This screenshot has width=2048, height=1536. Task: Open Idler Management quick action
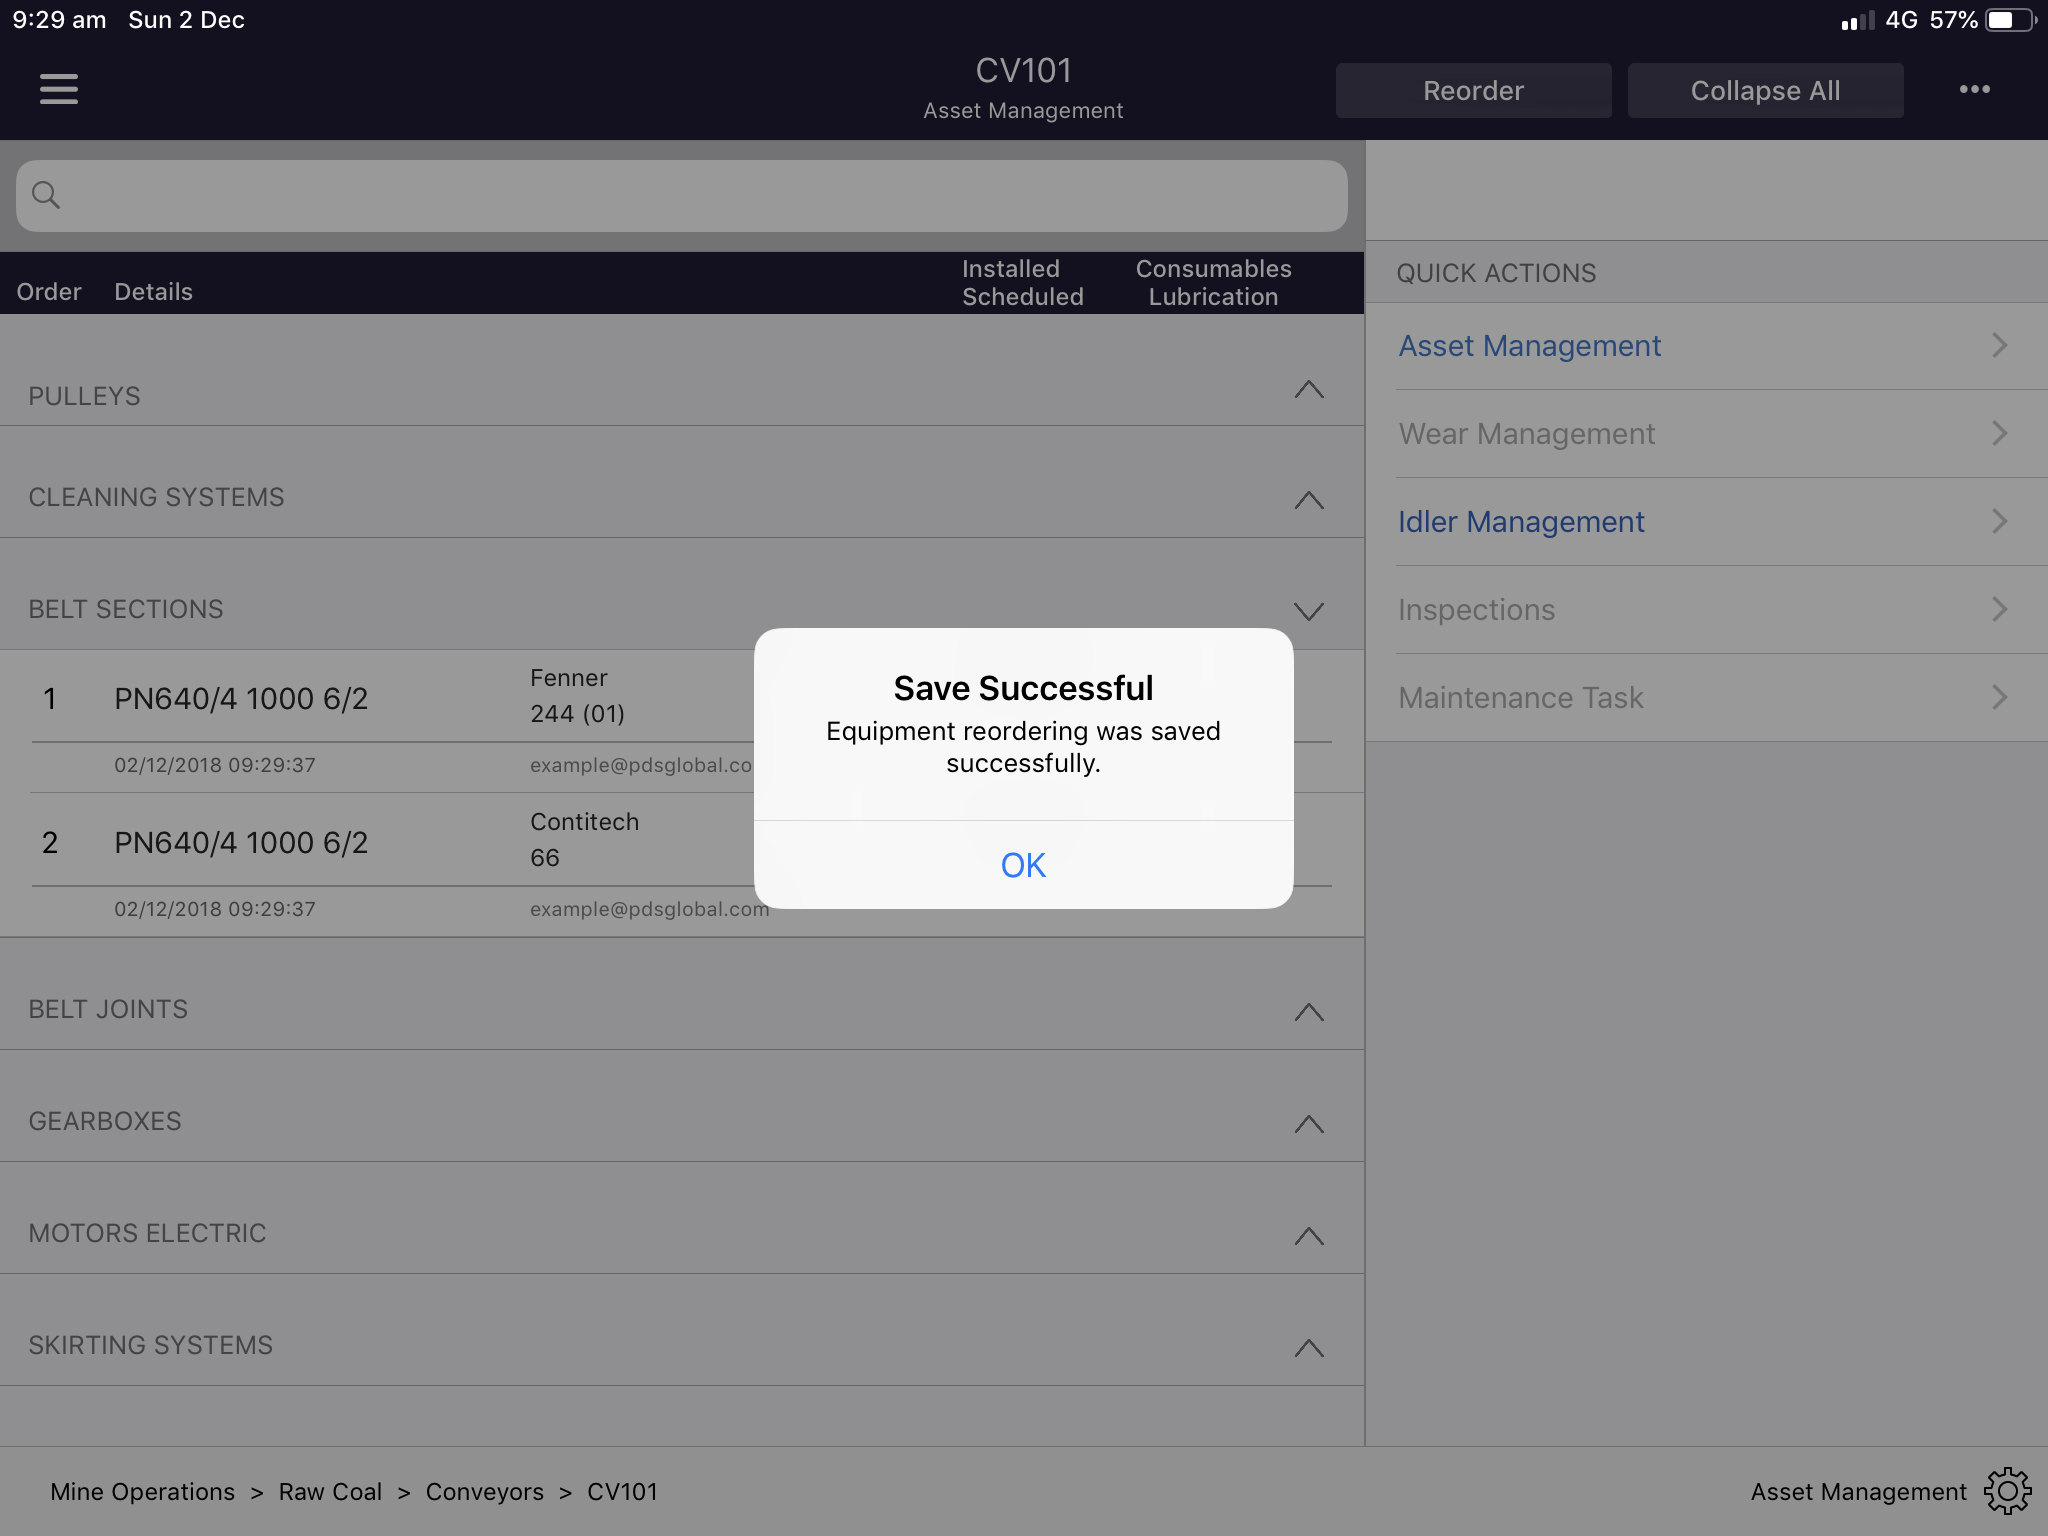[x=1706, y=522]
